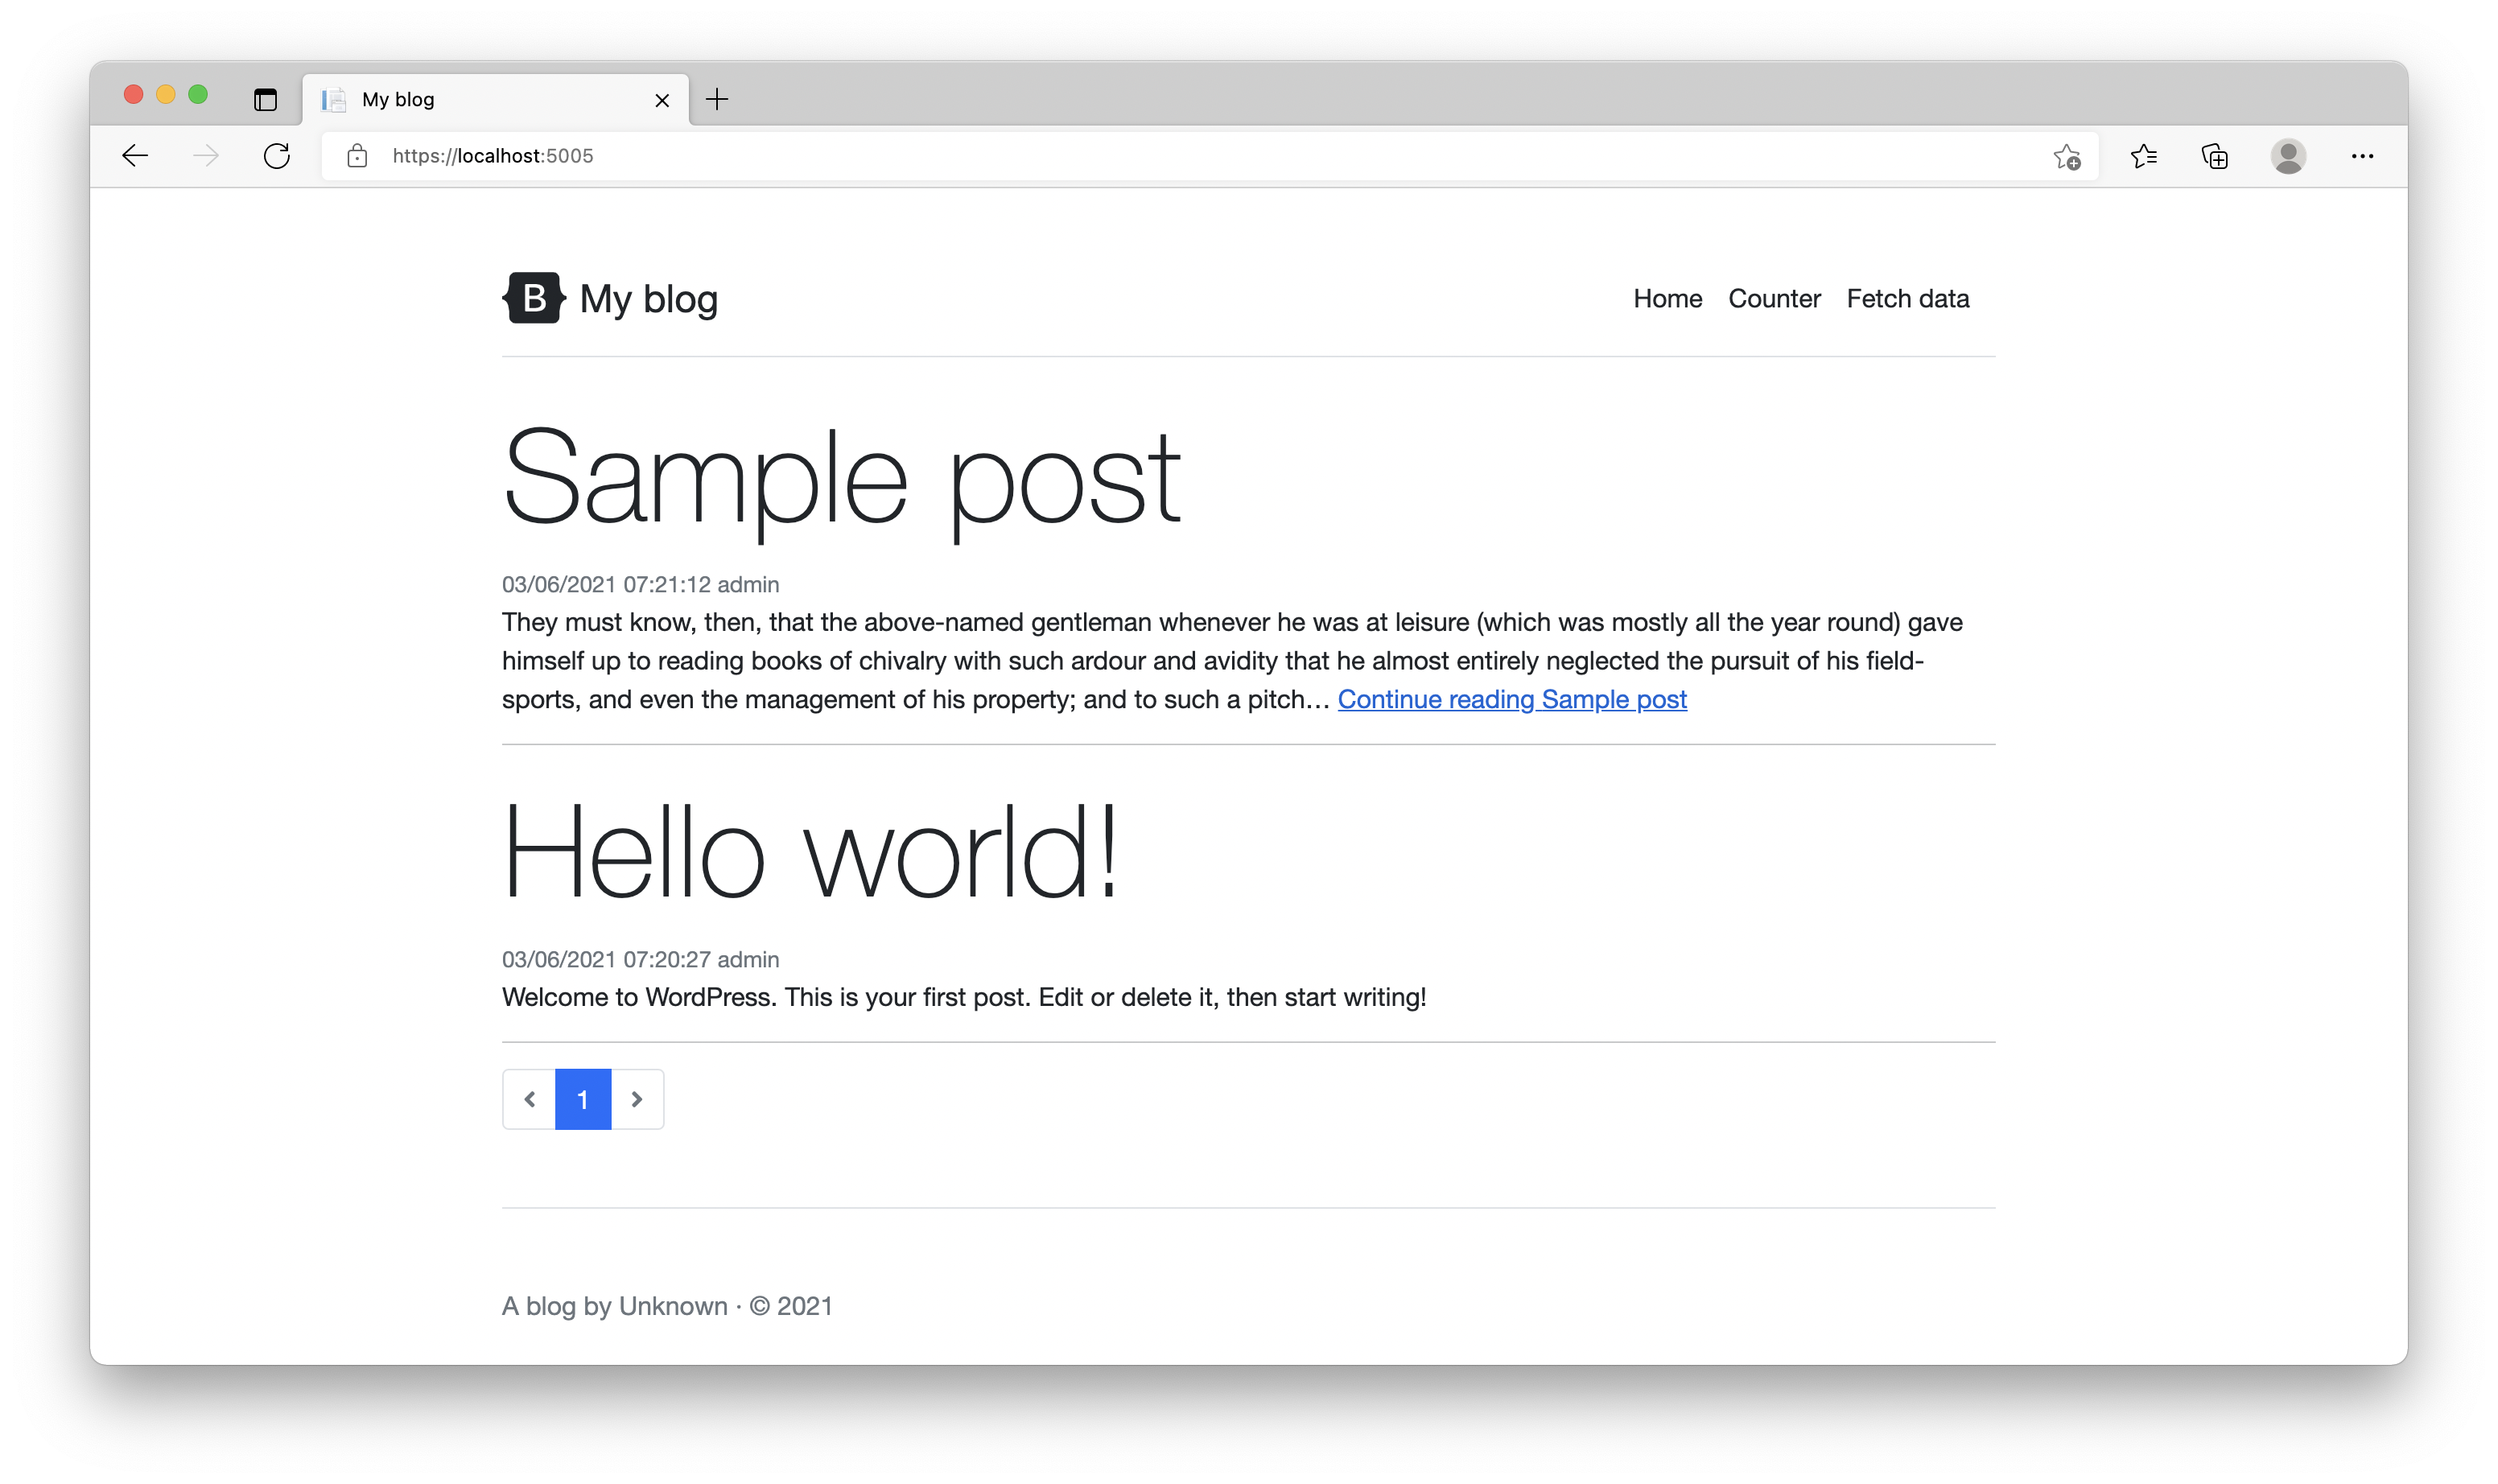
Task: Click the forward navigation arrow
Action: [206, 156]
